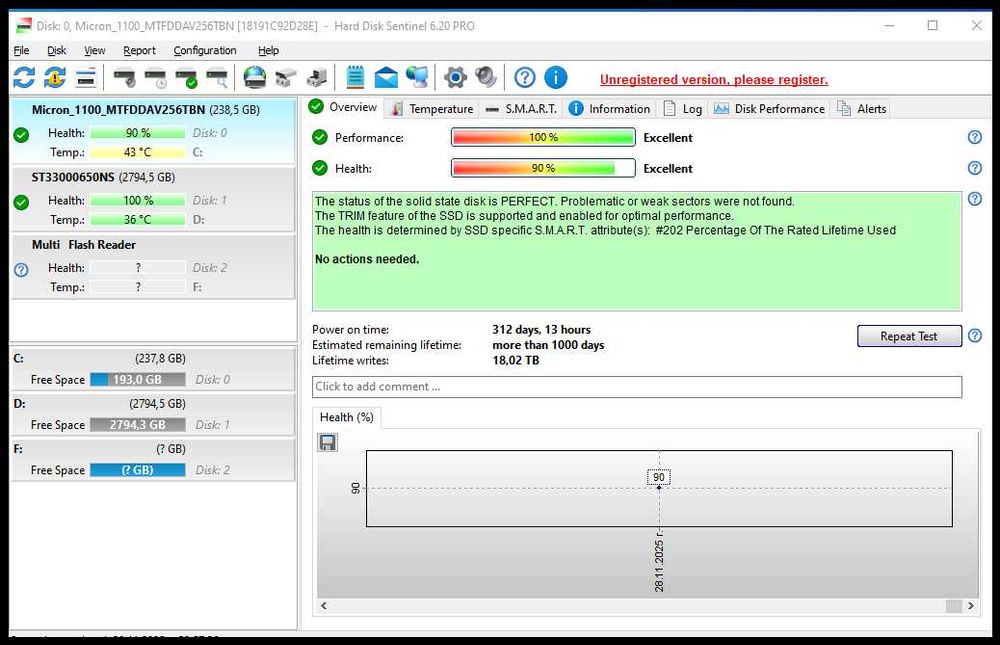1000x645 pixels.
Task: Click D: free space bar 2794,3 GB
Action: [138, 425]
